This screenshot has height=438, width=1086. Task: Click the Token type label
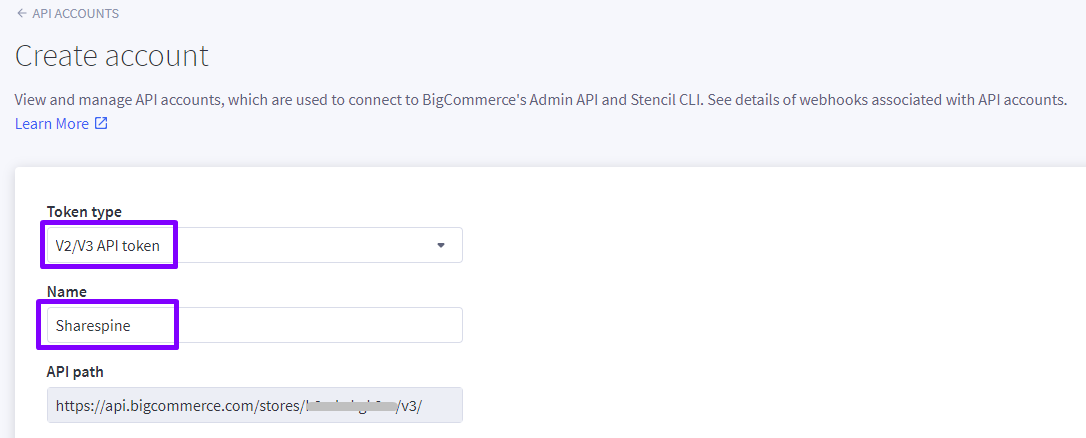coord(84,211)
